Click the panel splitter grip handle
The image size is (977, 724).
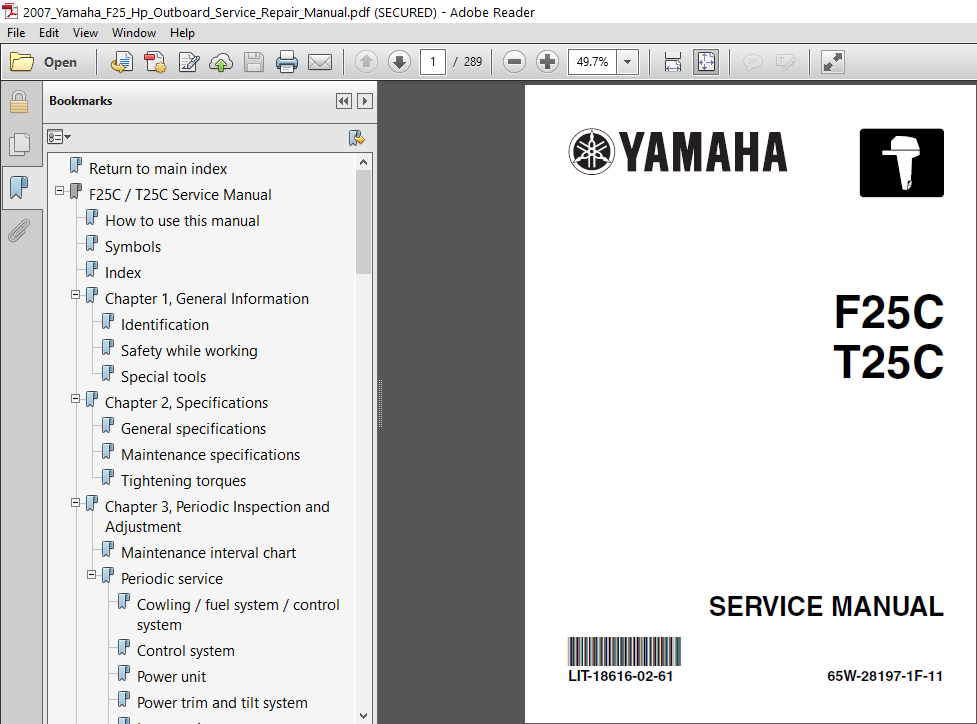[380, 404]
